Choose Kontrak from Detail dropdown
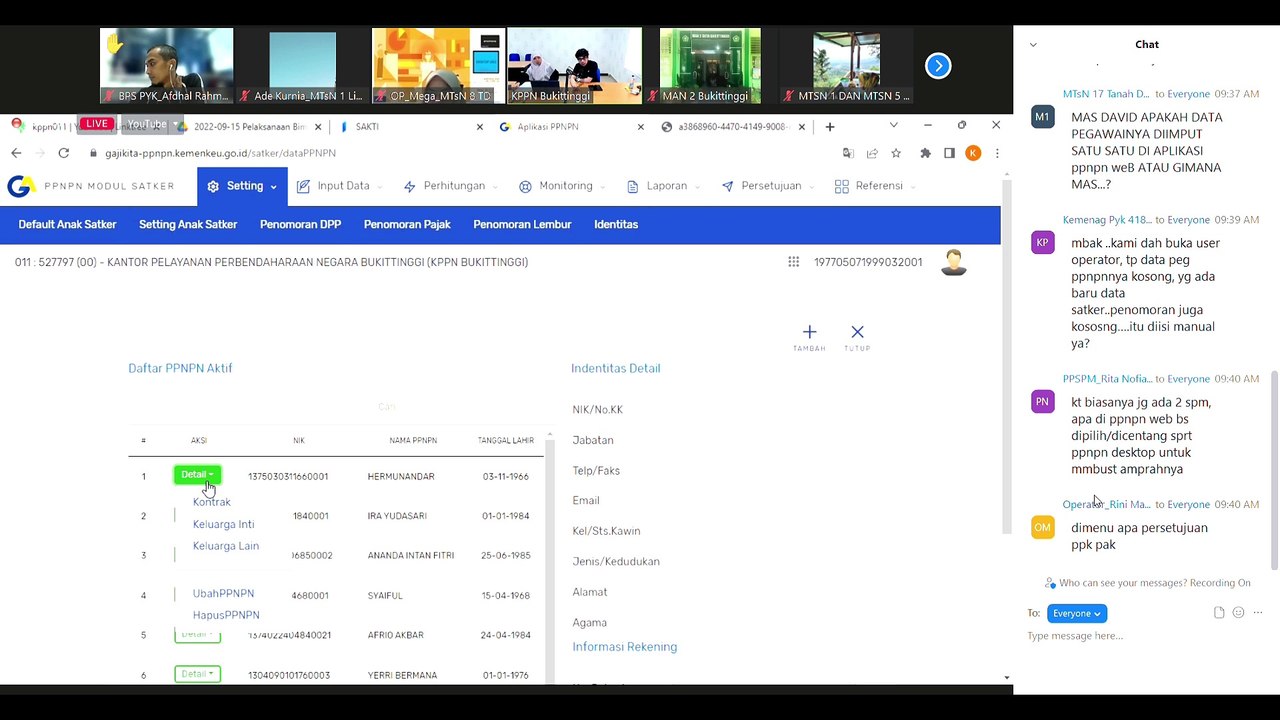Viewport: 1280px width, 720px height. coord(211,502)
